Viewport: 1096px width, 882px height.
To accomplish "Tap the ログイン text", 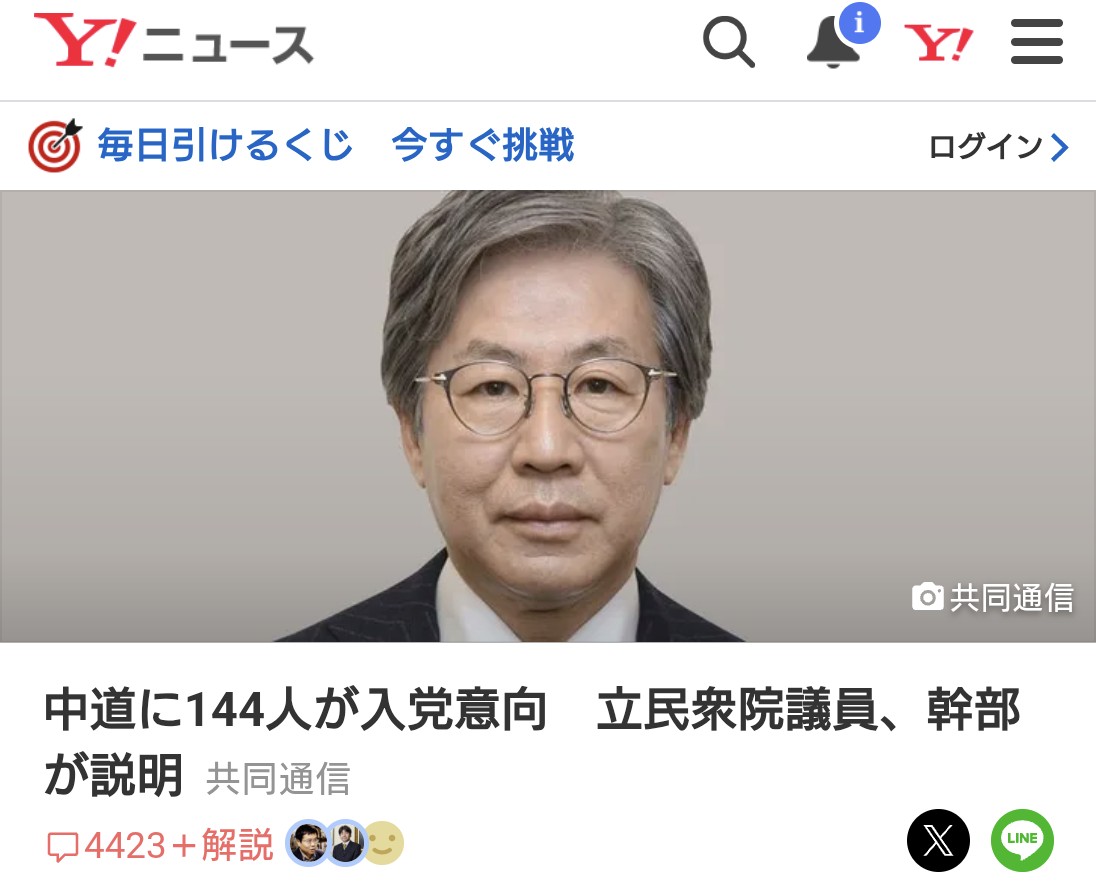I will pos(985,147).
